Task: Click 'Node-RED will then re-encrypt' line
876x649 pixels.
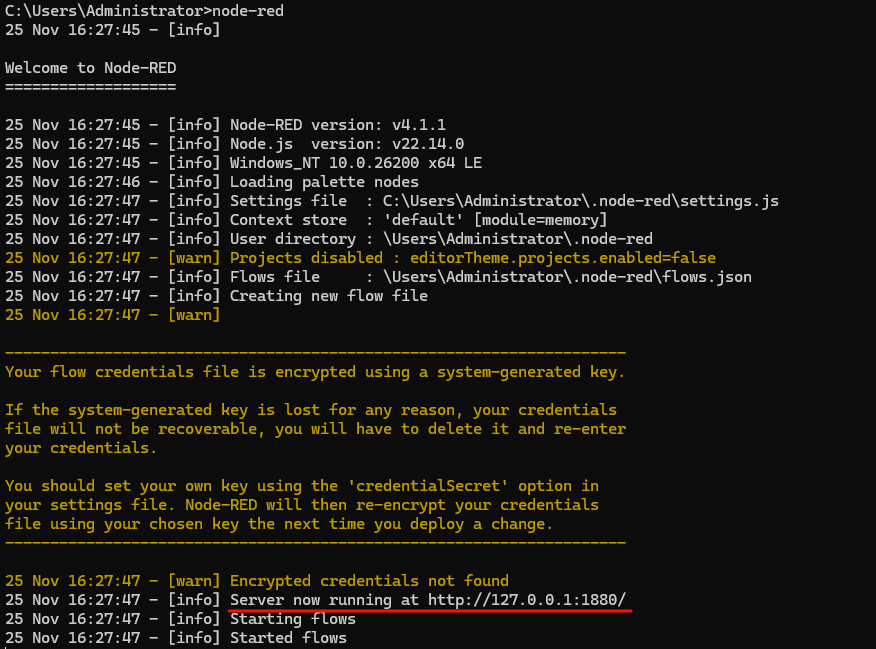Action: click(302, 505)
